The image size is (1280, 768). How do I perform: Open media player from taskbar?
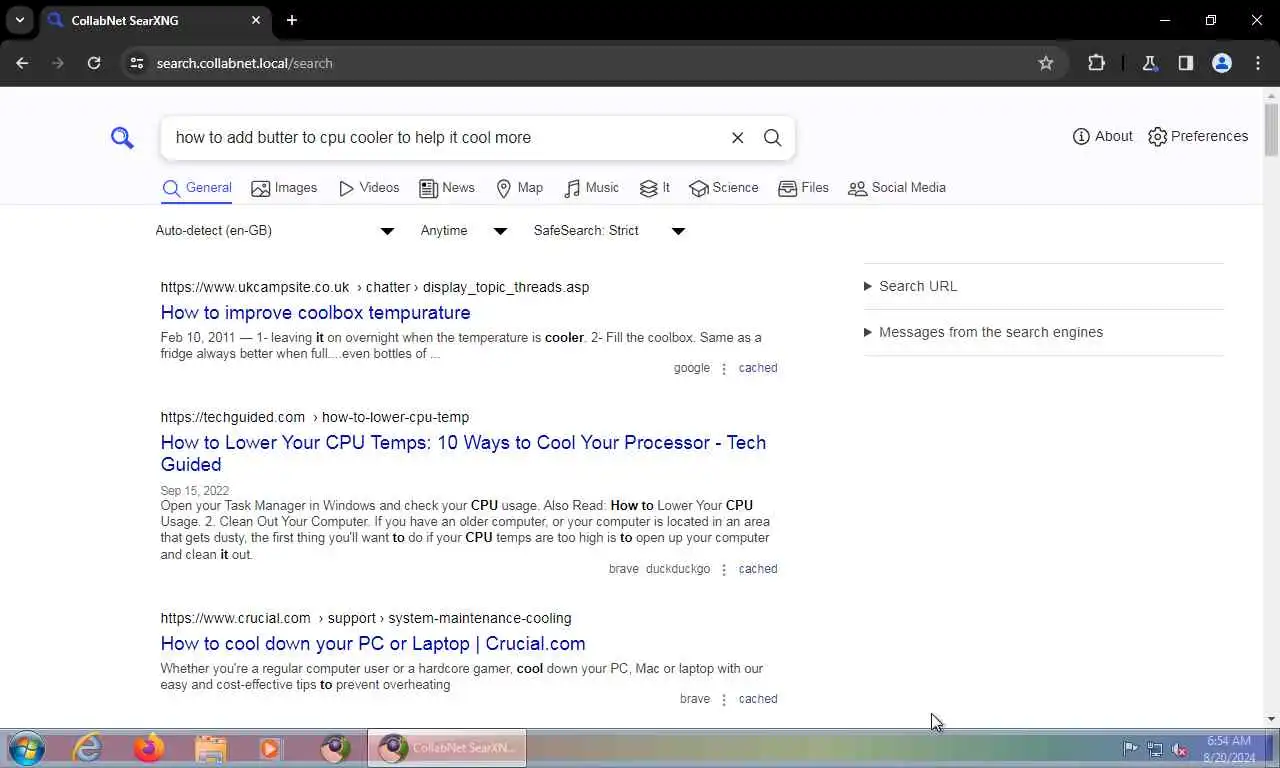(270, 748)
